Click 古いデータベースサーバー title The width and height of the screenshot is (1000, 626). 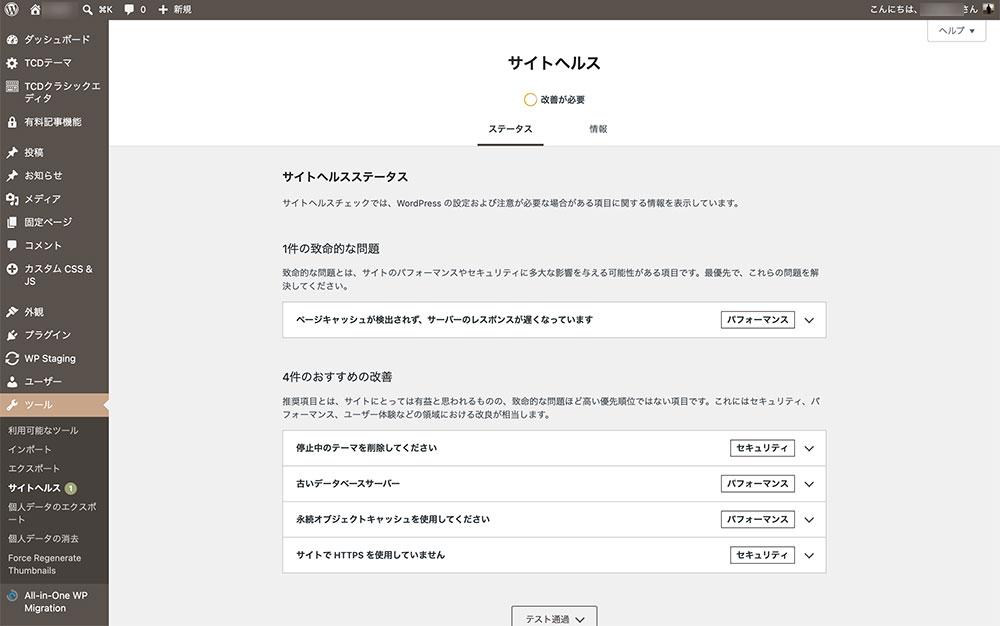point(348,484)
